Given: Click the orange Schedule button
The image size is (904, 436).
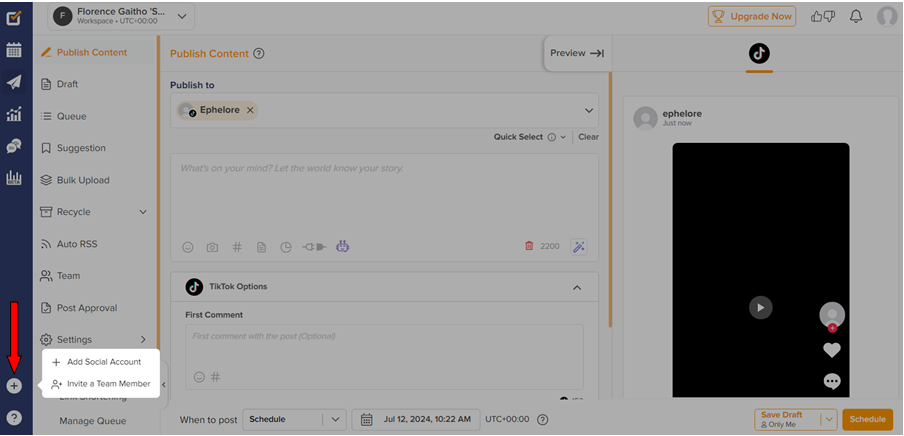Looking at the screenshot, I should tap(868, 419).
